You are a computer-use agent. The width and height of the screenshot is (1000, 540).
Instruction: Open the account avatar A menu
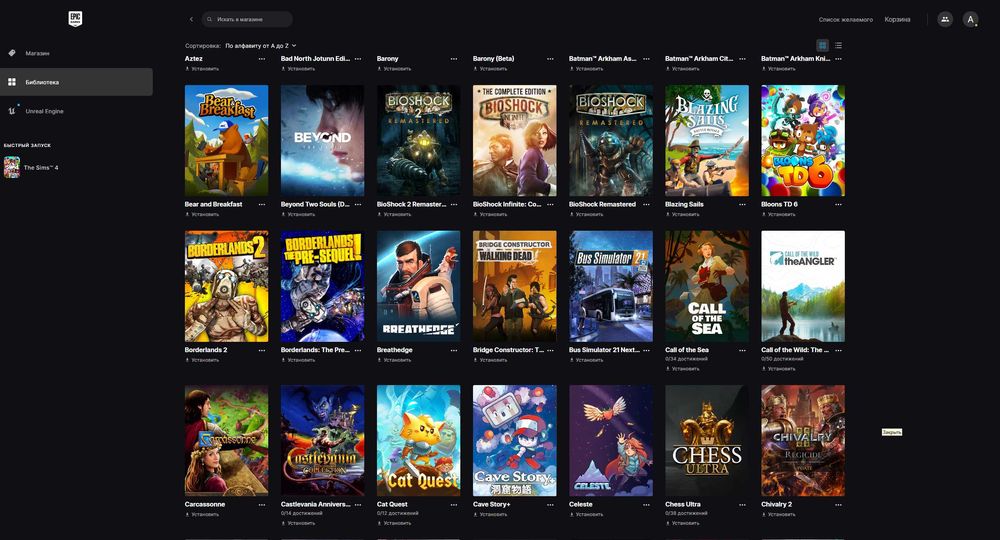(971, 19)
